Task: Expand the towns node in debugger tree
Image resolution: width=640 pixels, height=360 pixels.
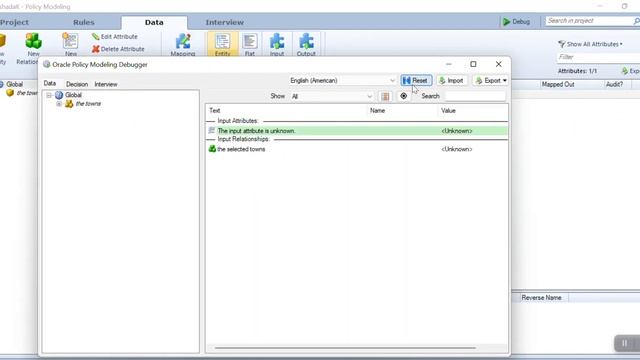Action: [x=59, y=104]
